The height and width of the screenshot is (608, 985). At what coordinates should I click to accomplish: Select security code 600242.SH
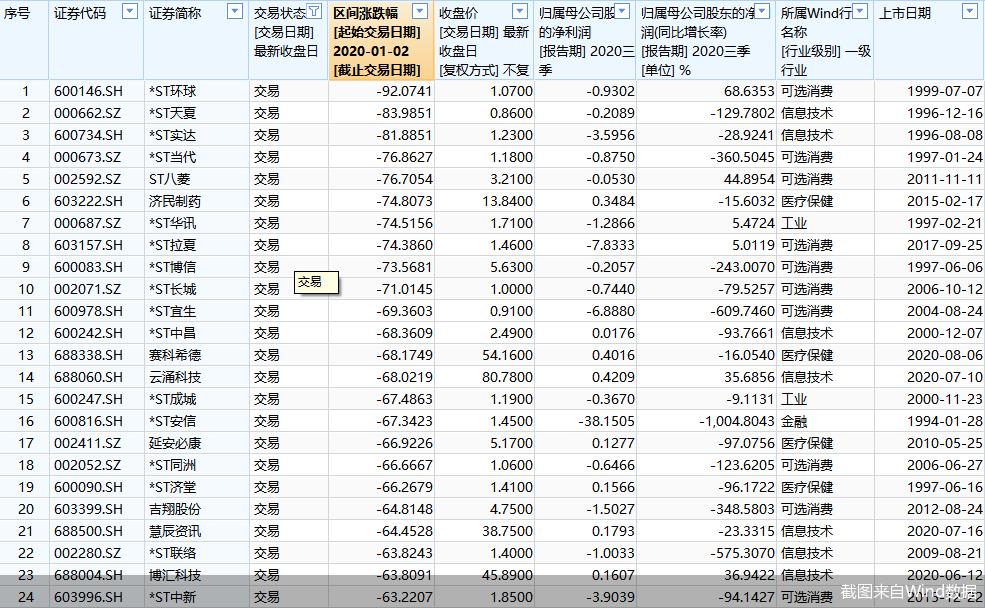[x=89, y=333]
